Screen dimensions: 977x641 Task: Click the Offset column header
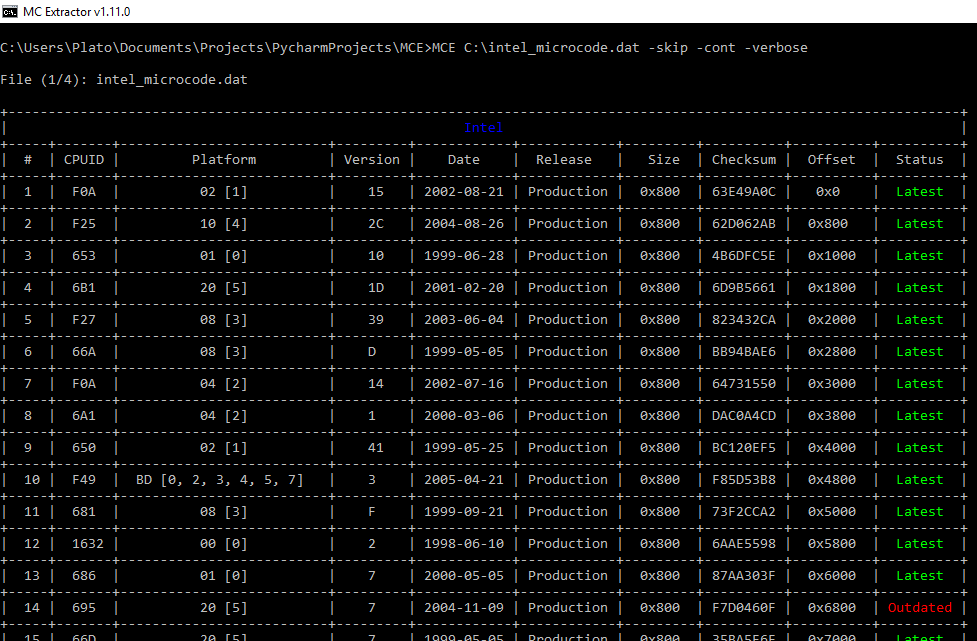point(831,159)
